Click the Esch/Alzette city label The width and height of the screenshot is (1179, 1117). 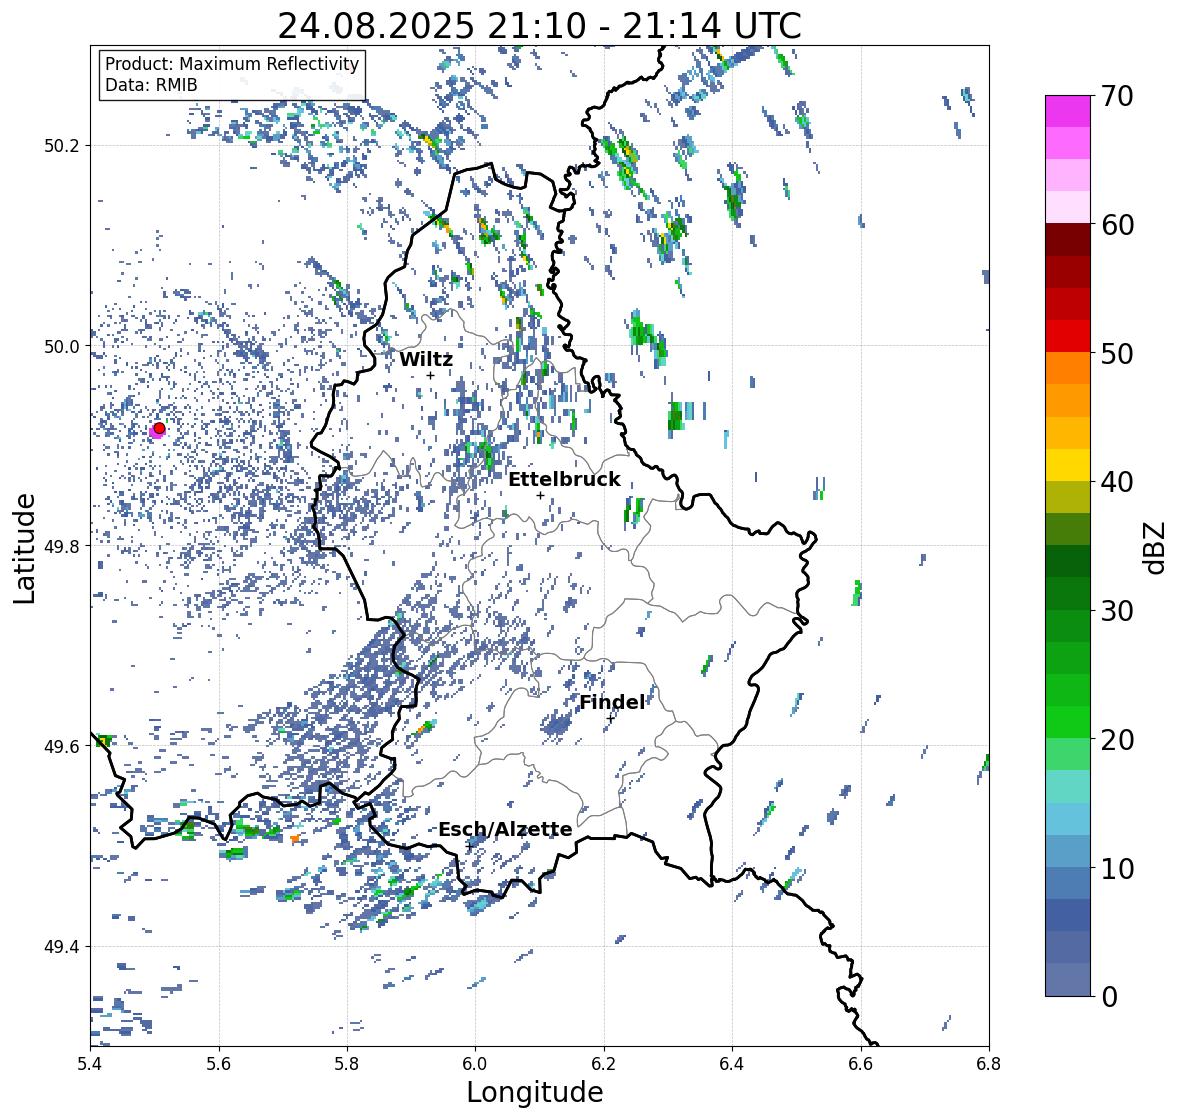(x=505, y=829)
